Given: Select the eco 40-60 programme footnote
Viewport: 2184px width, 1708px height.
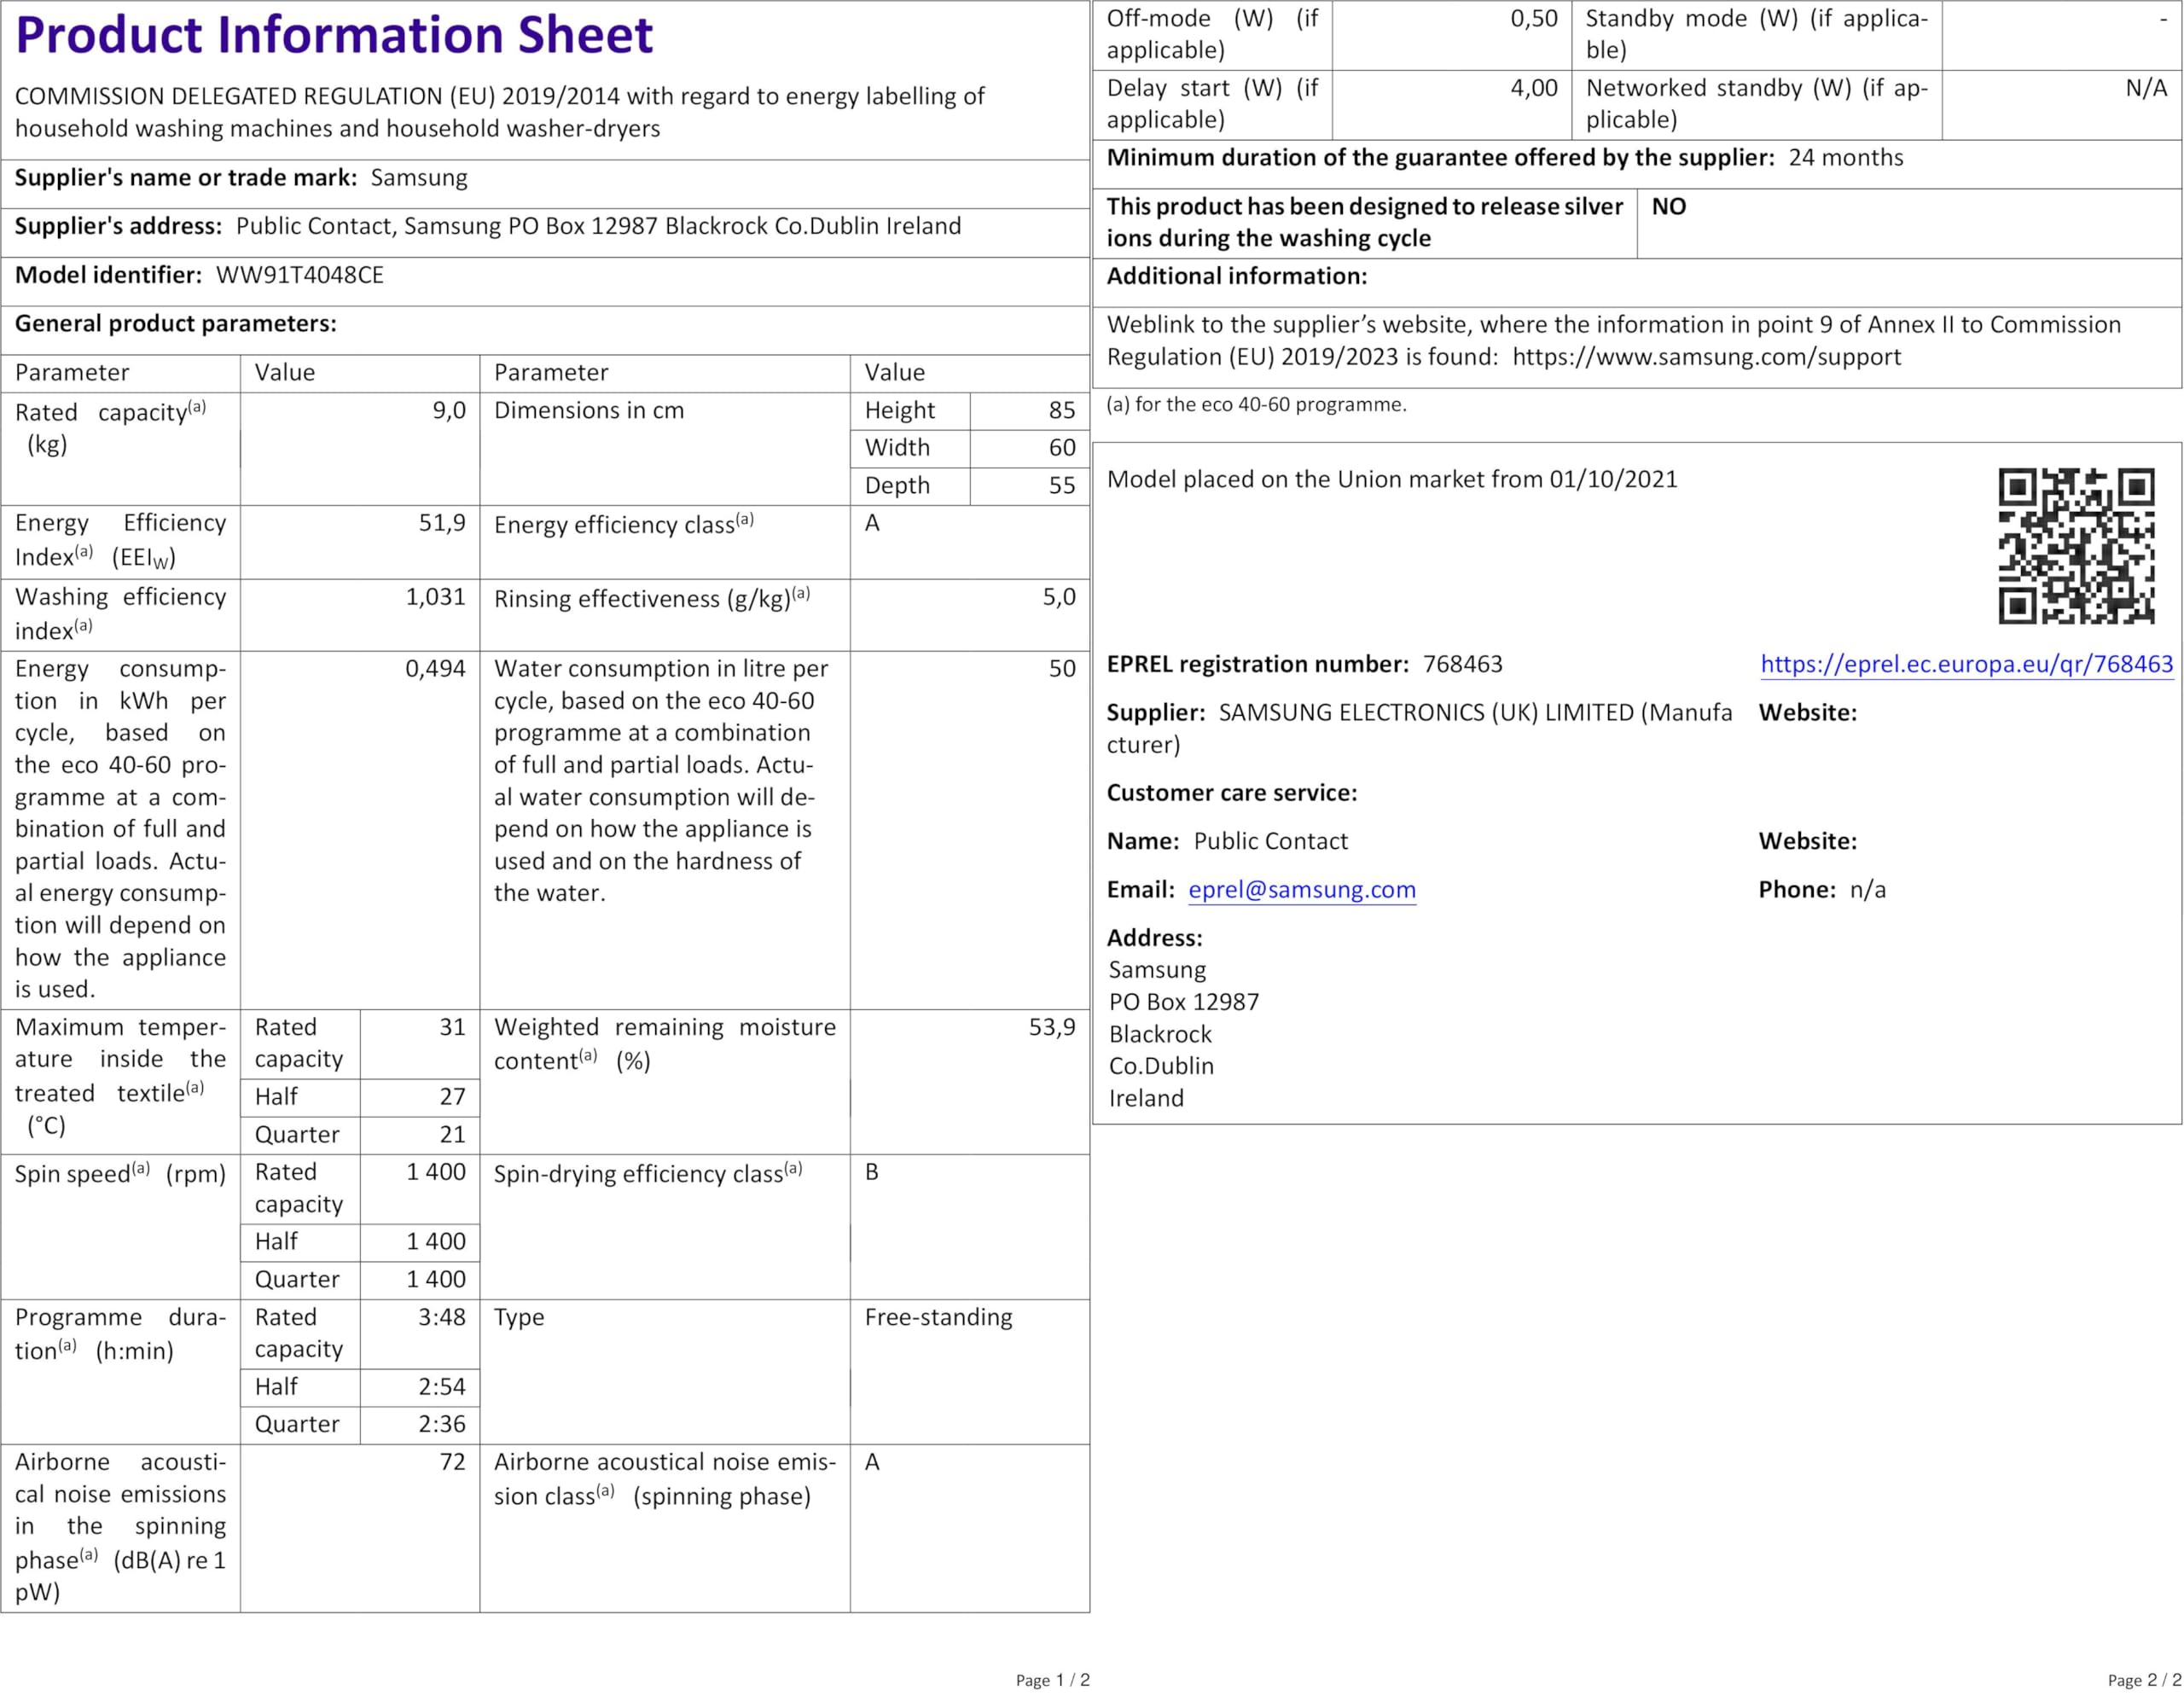Looking at the screenshot, I should click(1256, 405).
